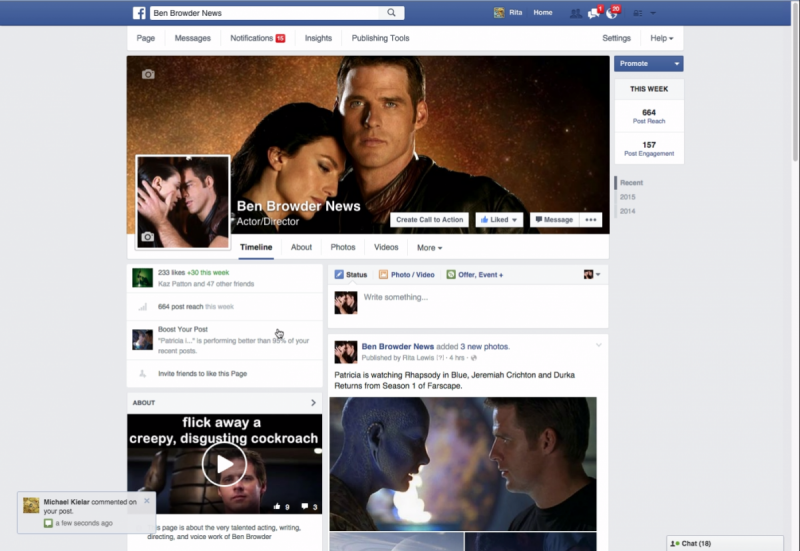Click the Boost Your Post thumbnail
This screenshot has width=800, height=551.
[142, 340]
